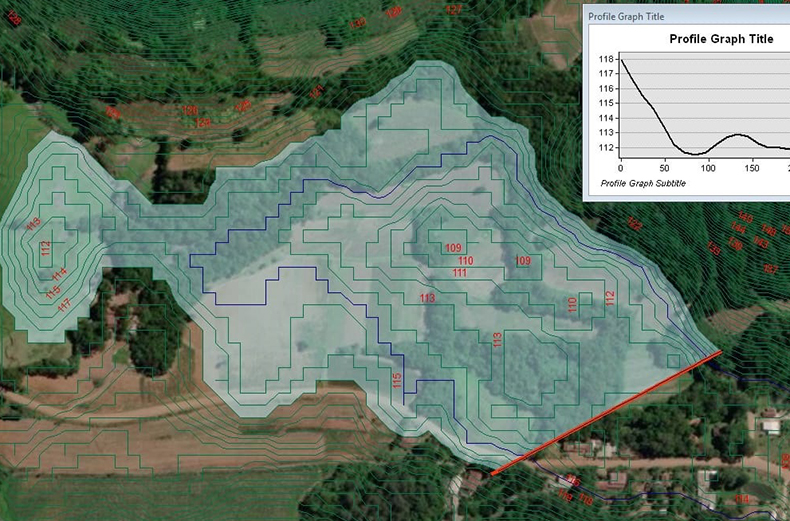Click the 111 contour label on the map

pos(461,273)
